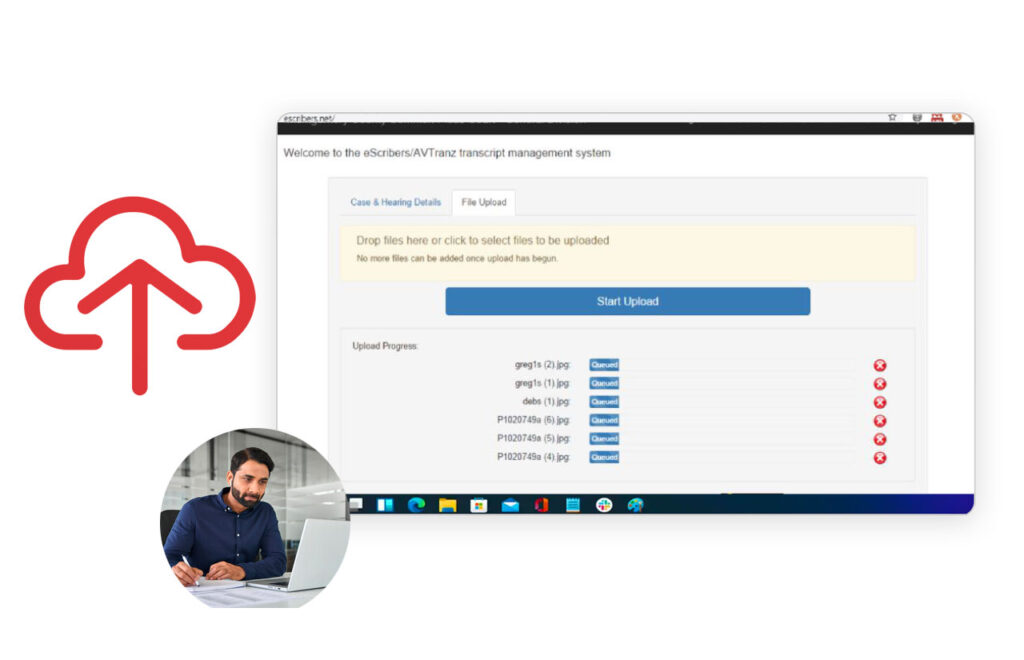Remove greg1s (2).jpg from upload queue
Screen dimensions: 1024x660
click(880, 366)
